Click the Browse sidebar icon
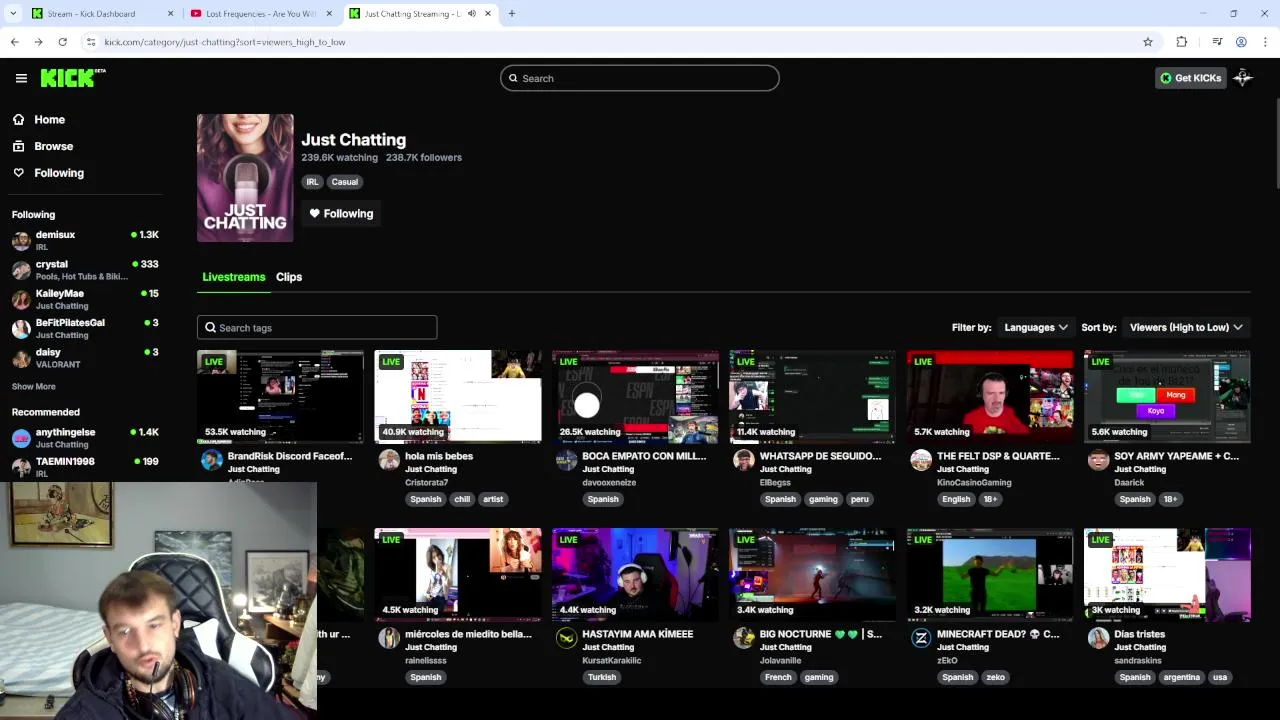This screenshot has height=720, width=1280. coord(18,146)
